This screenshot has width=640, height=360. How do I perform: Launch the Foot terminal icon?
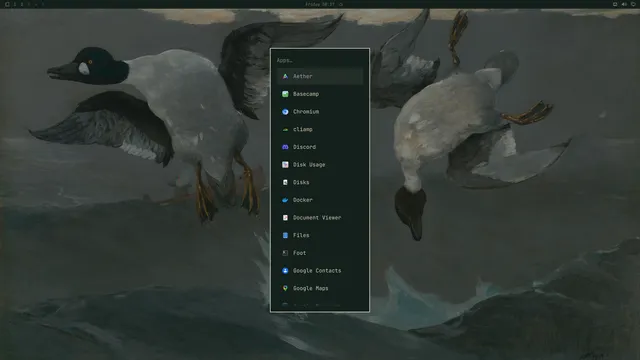tap(285, 253)
